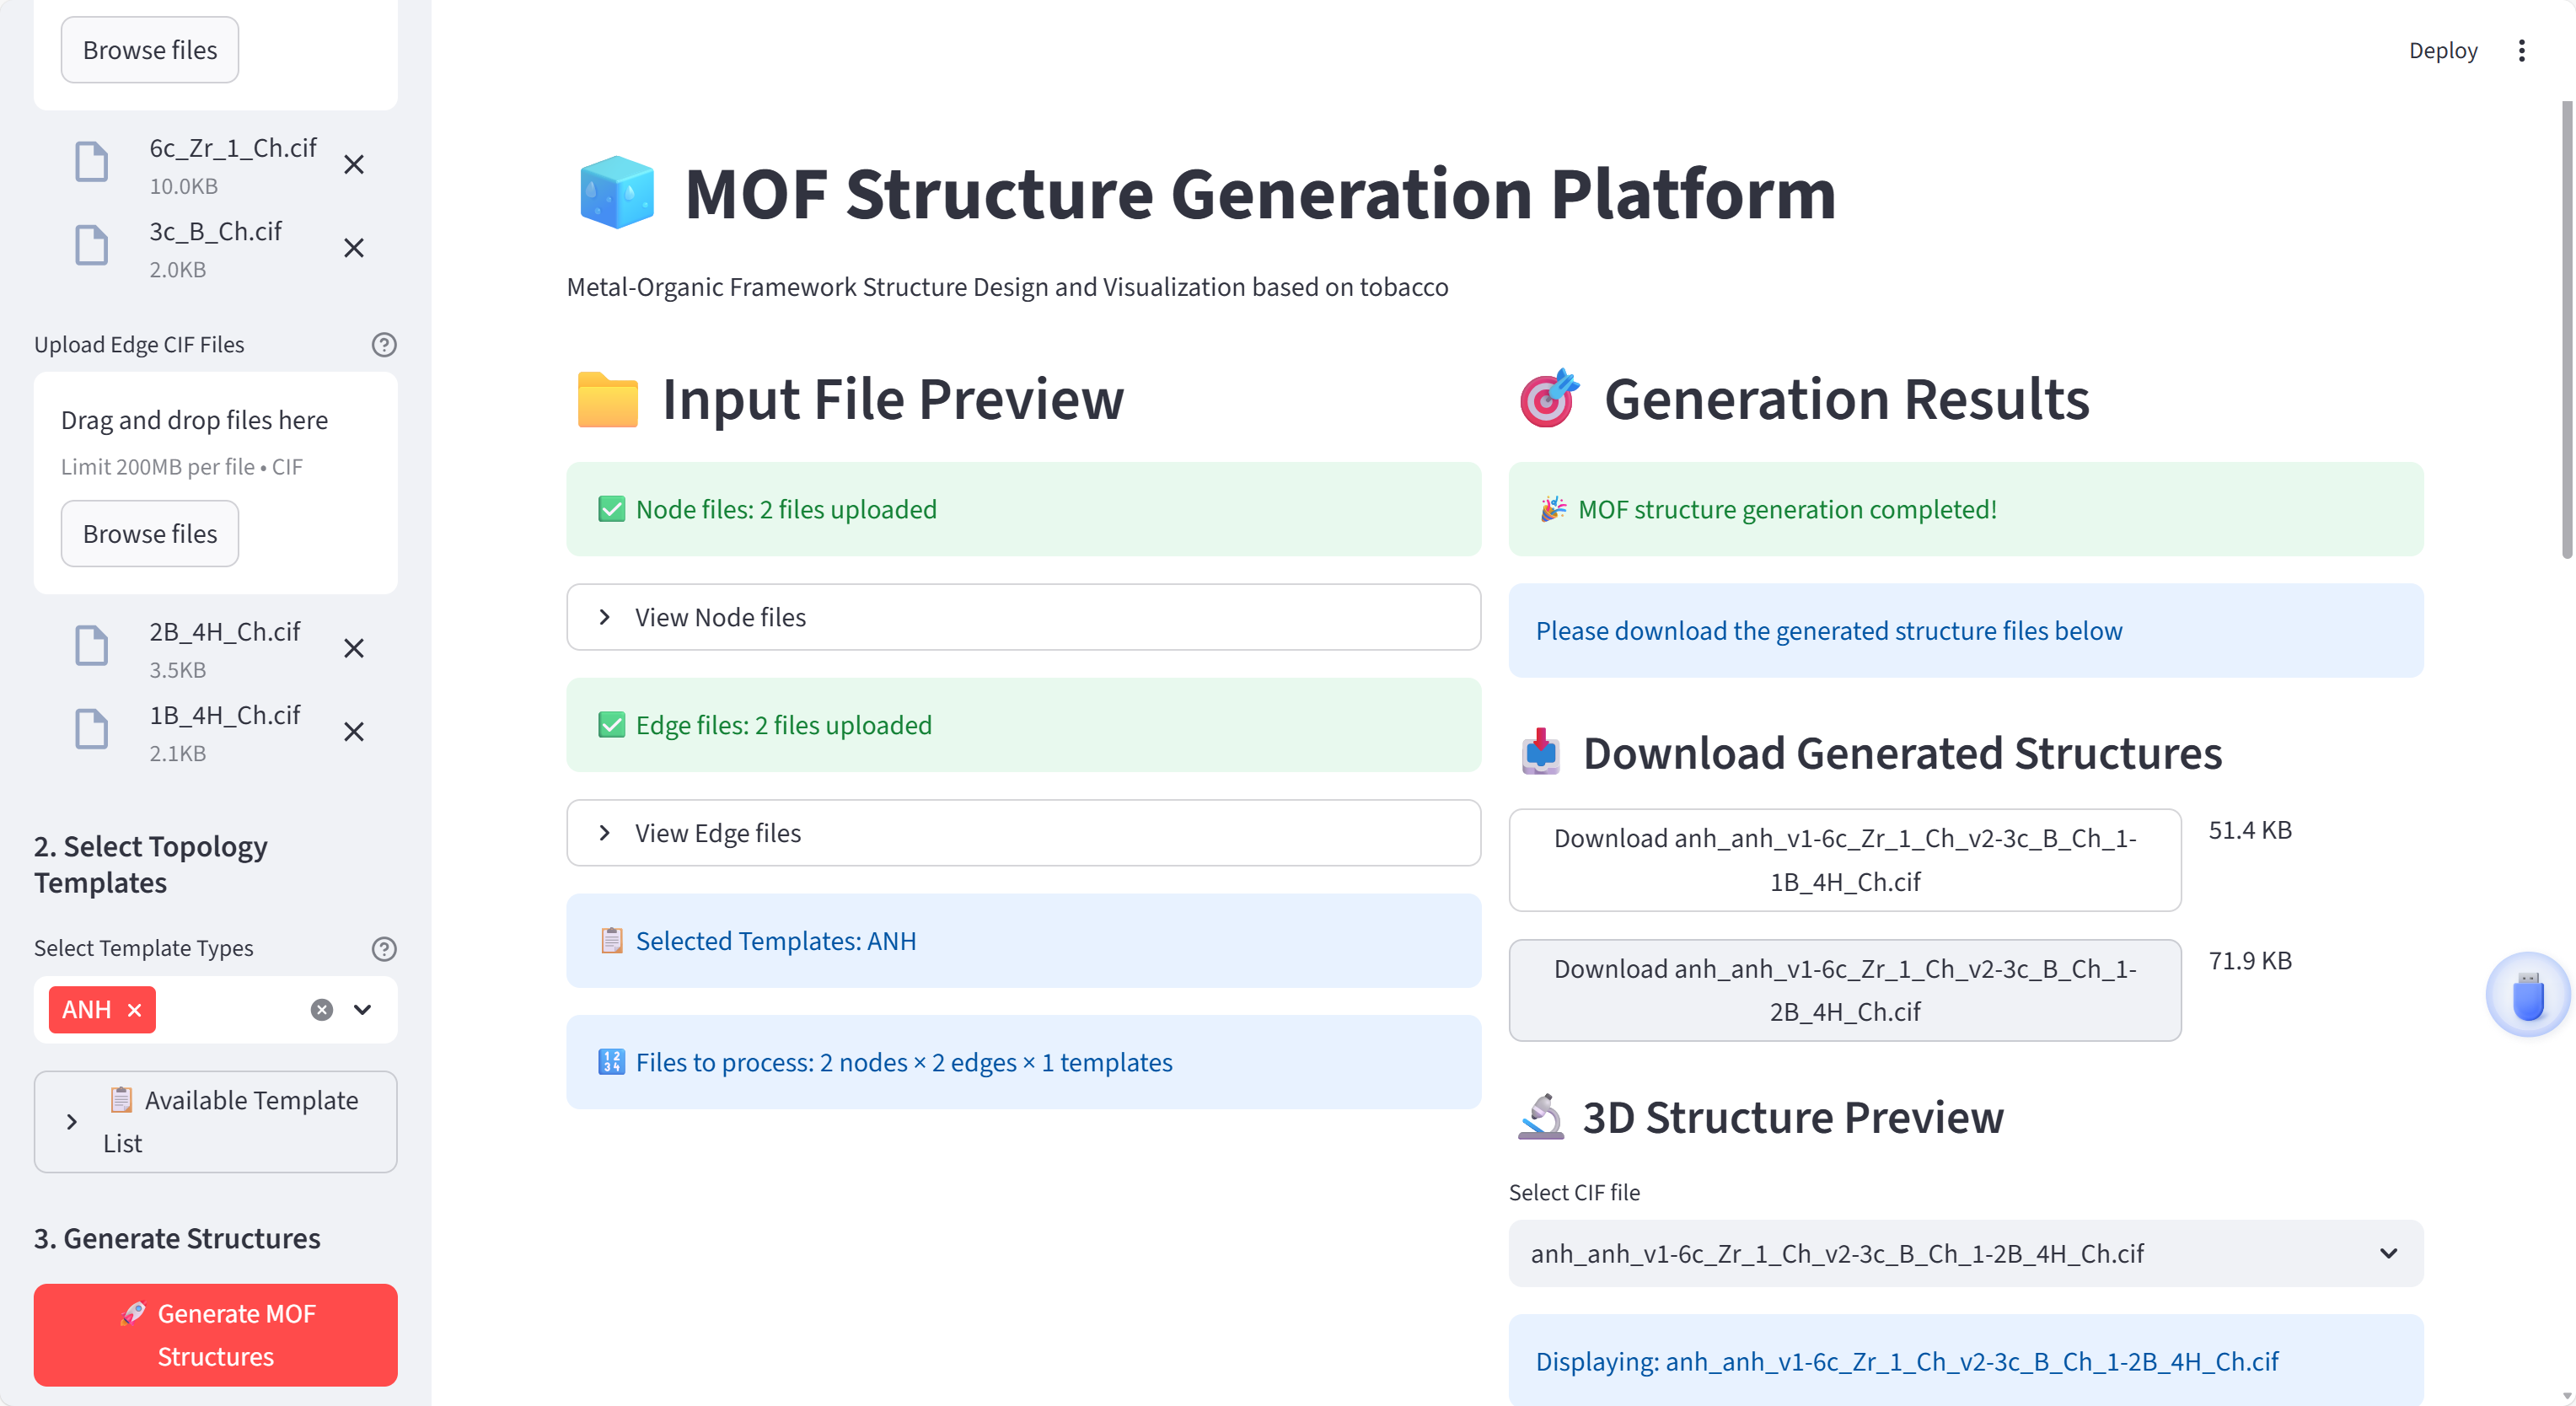Image resolution: width=2576 pixels, height=1406 pixels.
Task: Open the three-dot main menu
Action: (x=2521, y=51)
